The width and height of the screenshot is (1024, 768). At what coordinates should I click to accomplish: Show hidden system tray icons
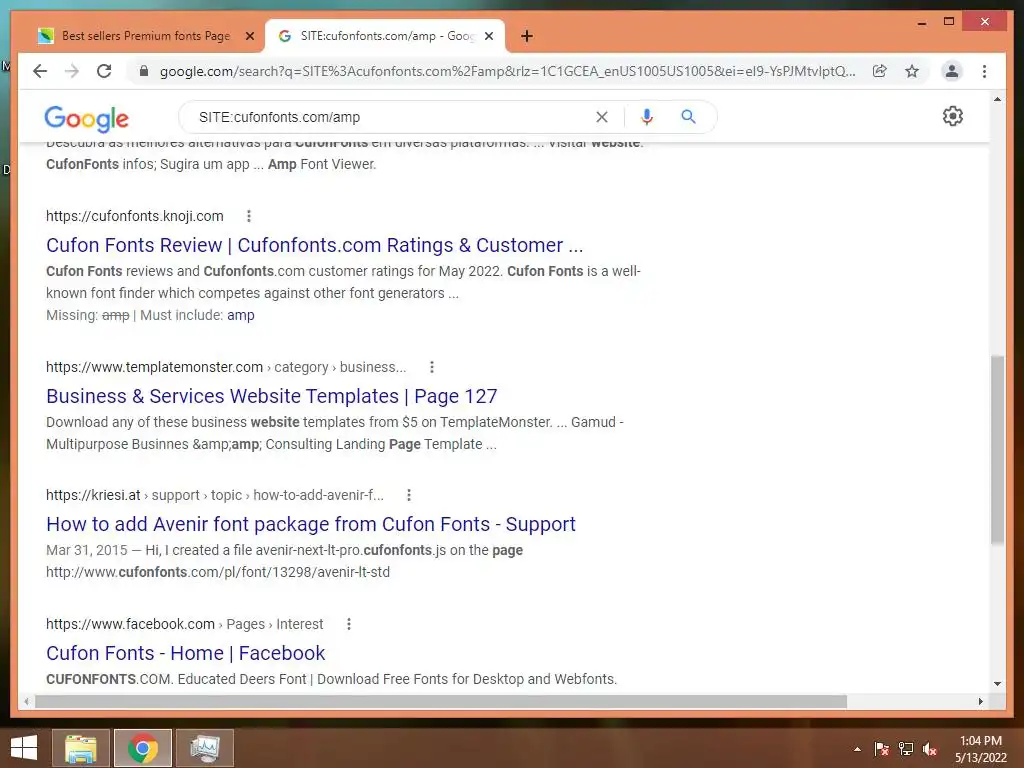857,749
